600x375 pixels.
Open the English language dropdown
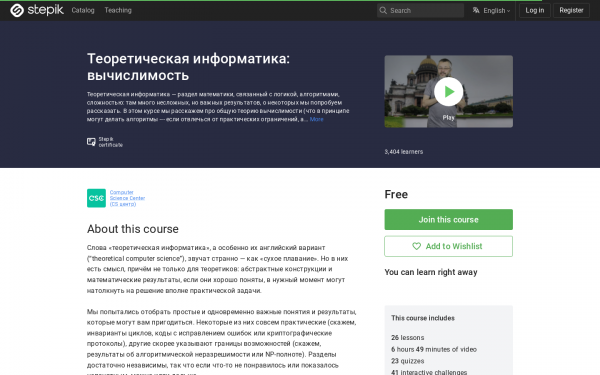coord(496,10)
